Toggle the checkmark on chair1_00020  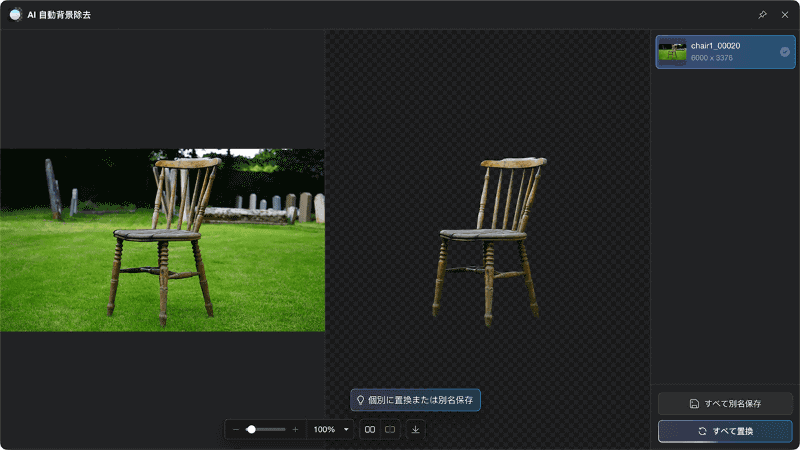point(785,52)
